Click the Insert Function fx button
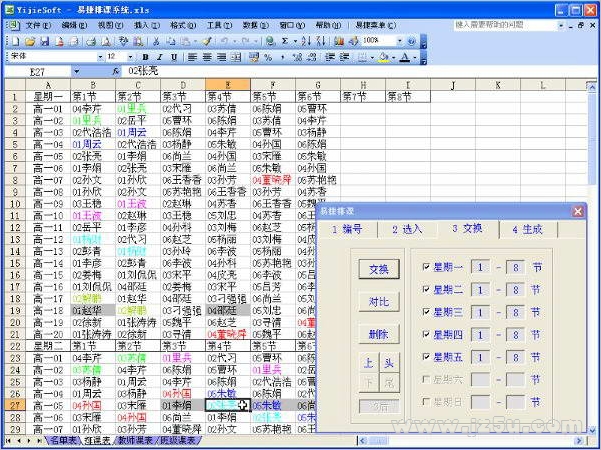601x450 pixels. [116, 71]
